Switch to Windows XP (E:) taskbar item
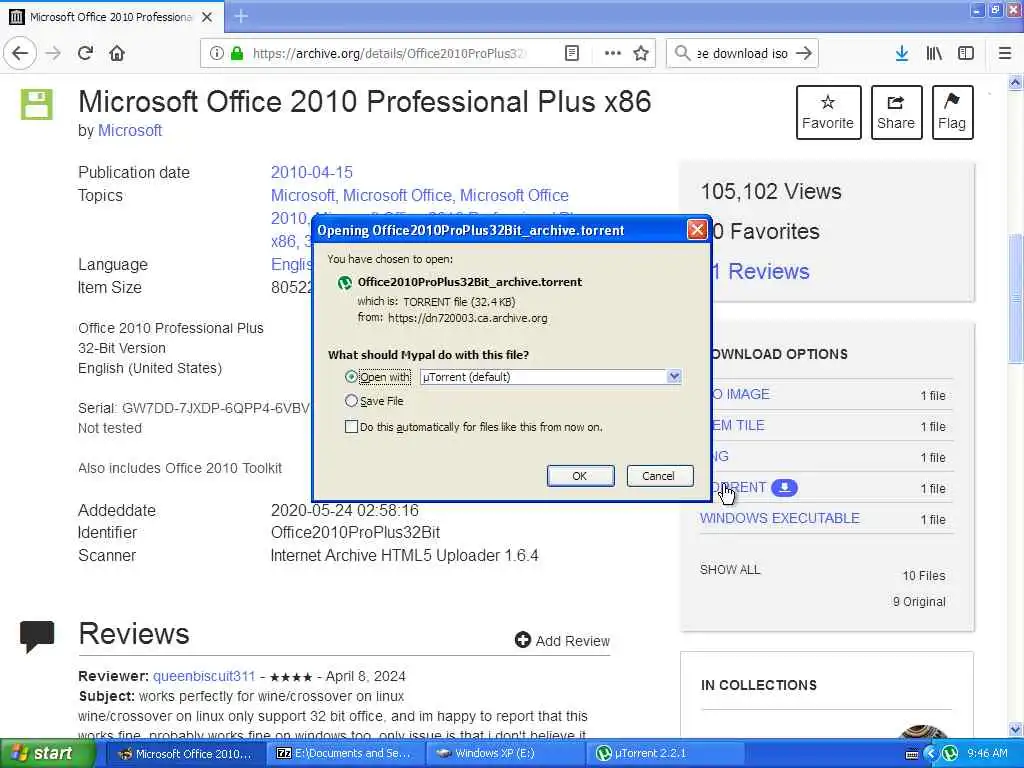The height and width of the screenshot is (768, 1024). click(x=504, y=753)
